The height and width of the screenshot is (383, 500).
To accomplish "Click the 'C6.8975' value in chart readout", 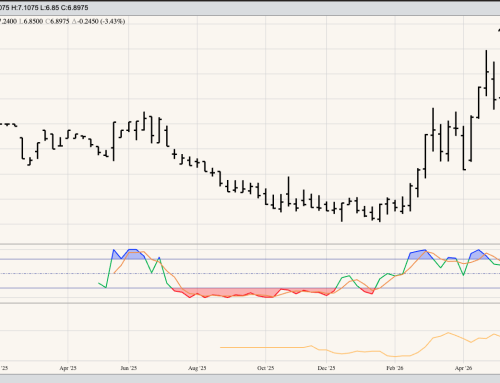I will coord(57,21).
